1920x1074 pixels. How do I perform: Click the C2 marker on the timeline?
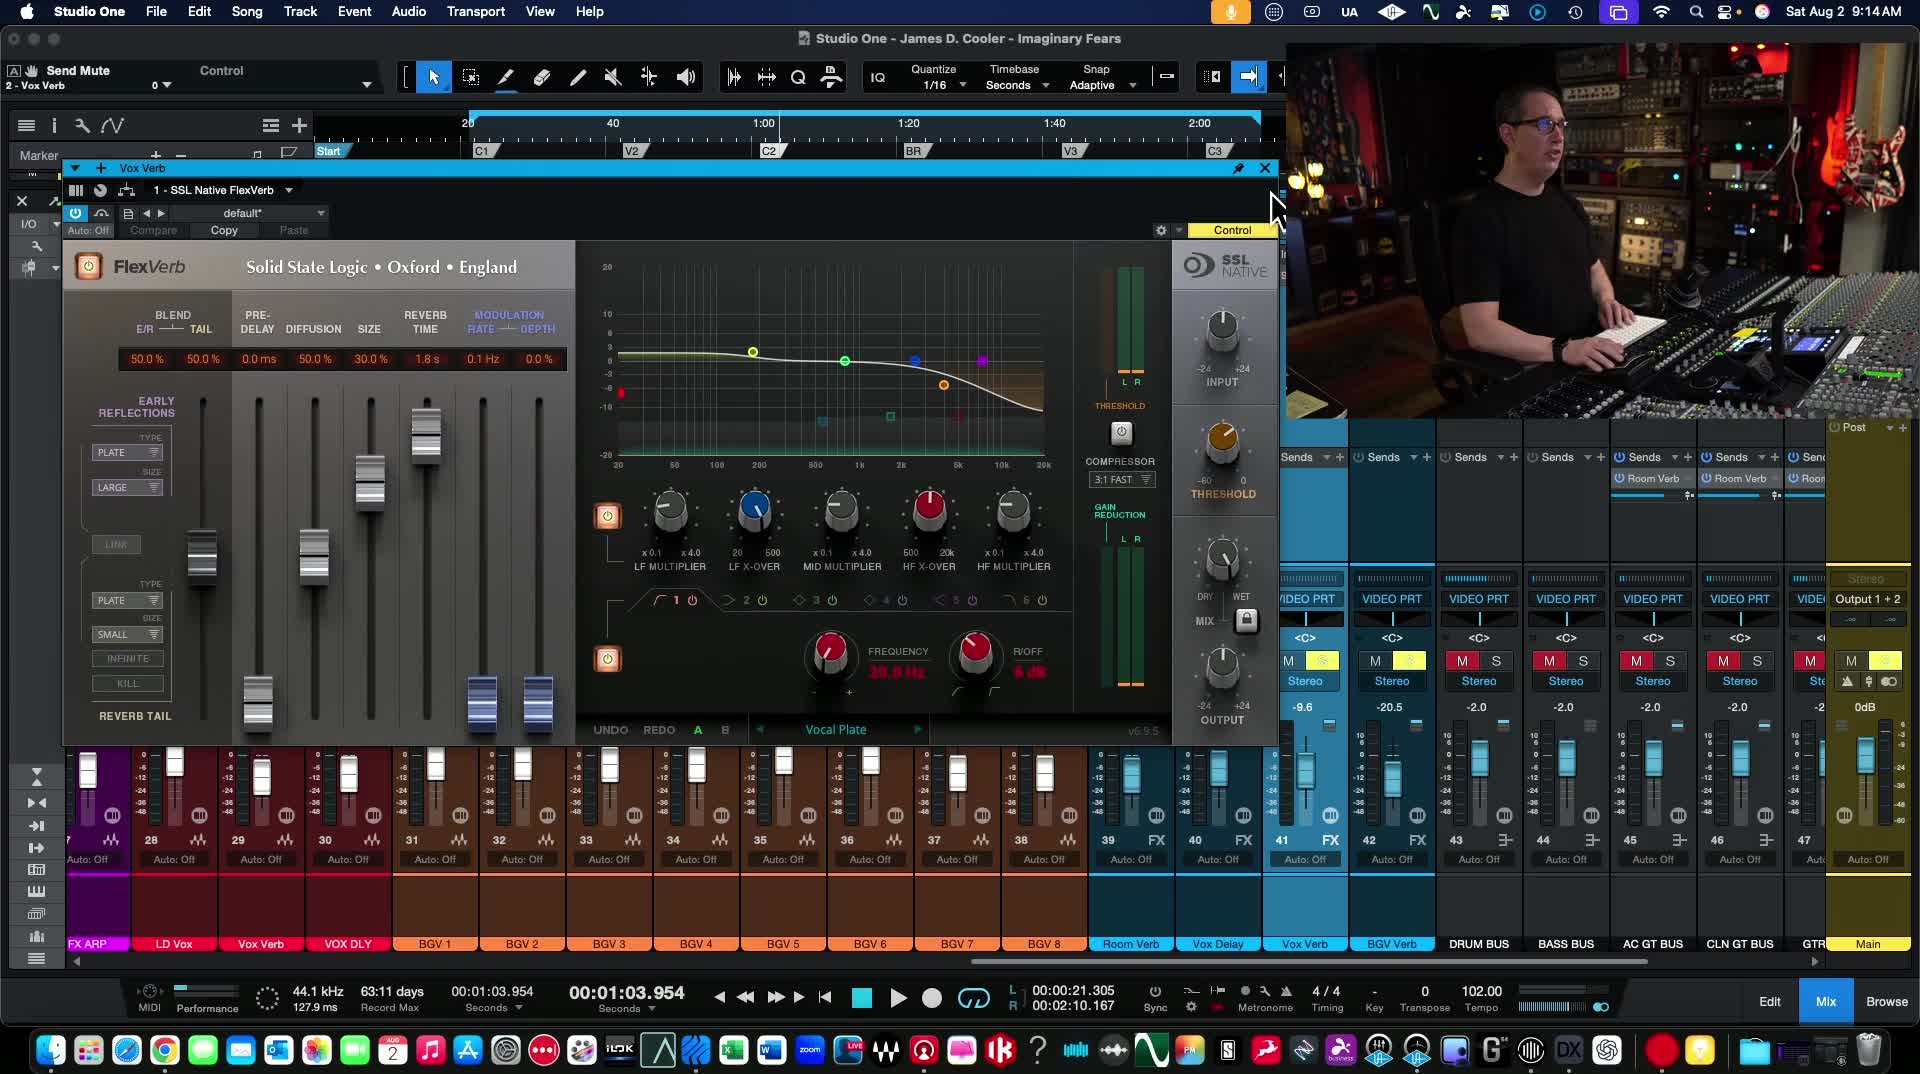point(768,151)
